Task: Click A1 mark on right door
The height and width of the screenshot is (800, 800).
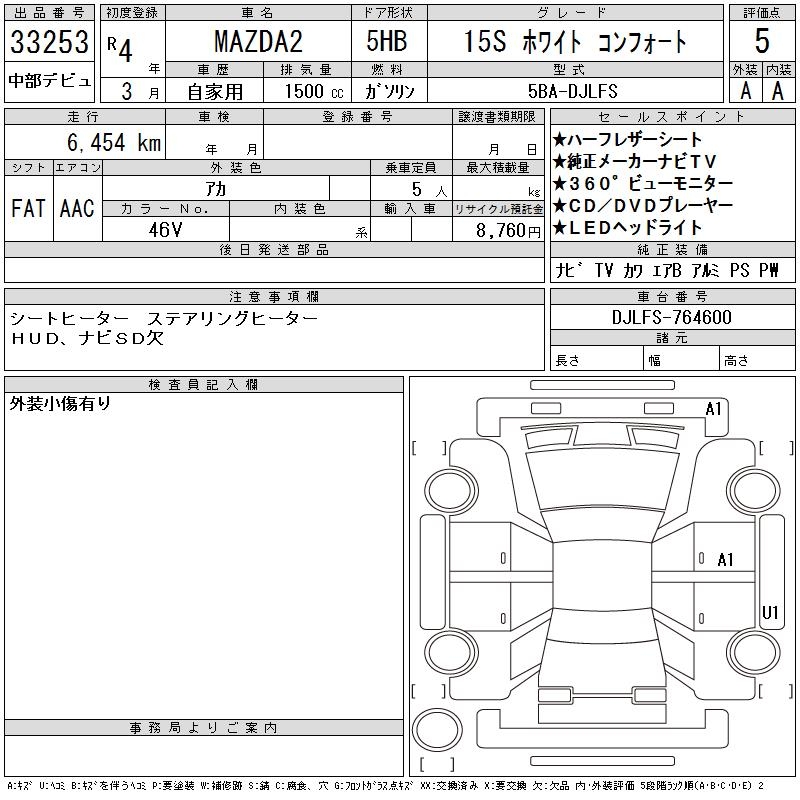Action: (725, 560)
